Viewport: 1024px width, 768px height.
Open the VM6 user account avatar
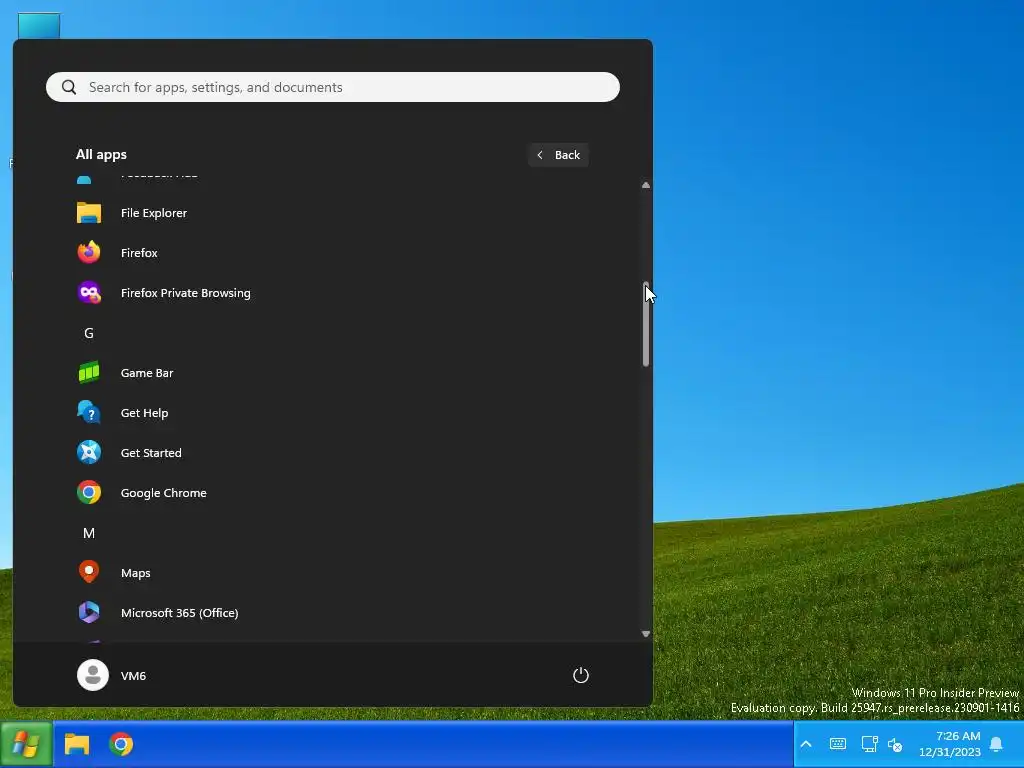point(93,675)
